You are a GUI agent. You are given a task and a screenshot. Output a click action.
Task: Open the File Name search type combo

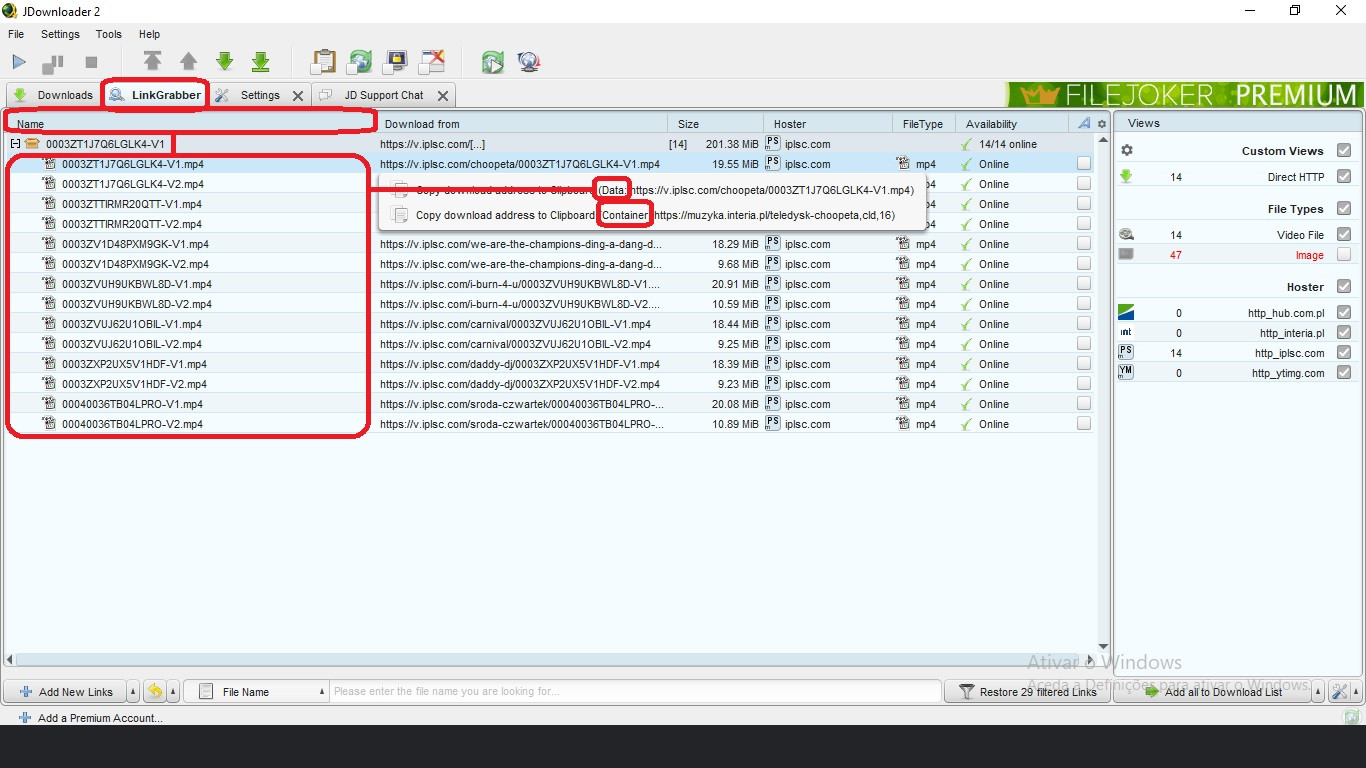(x=259, y=691)
